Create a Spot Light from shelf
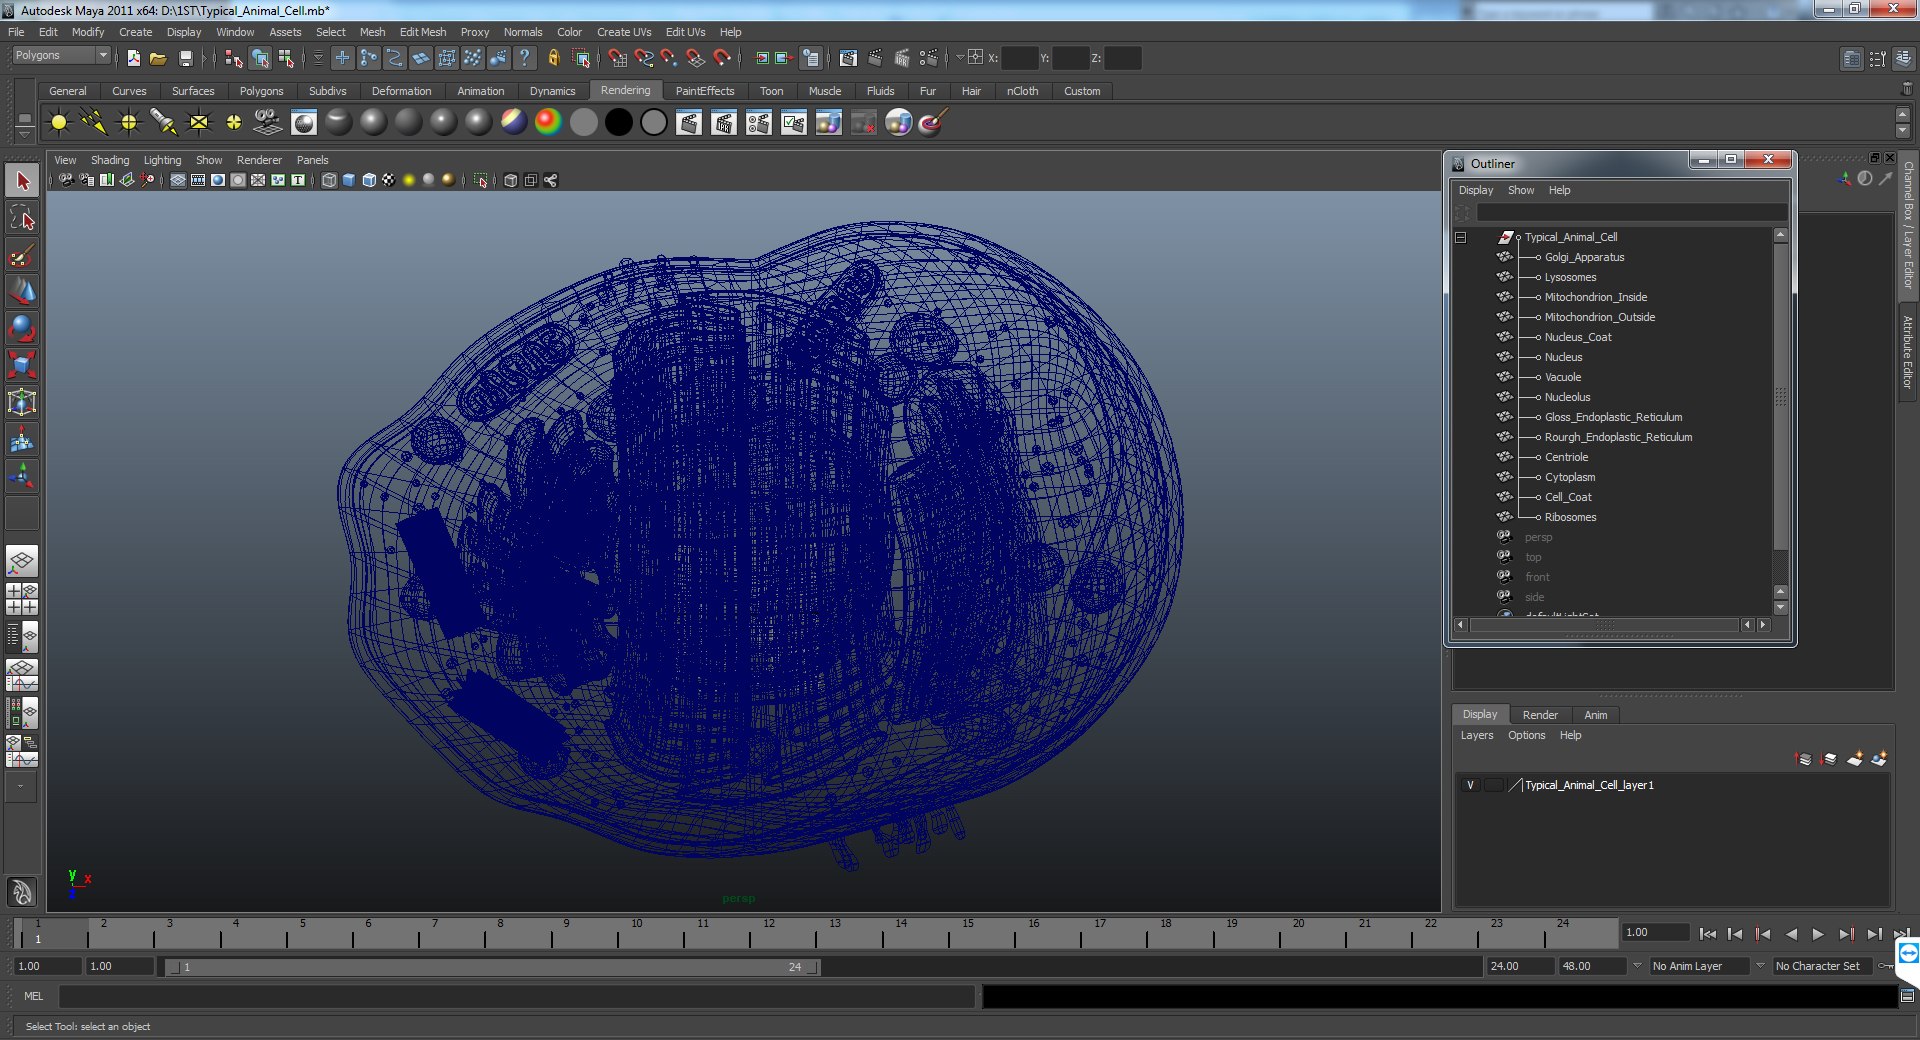This screenshot has width=1920, height=1040. (163, 123)
